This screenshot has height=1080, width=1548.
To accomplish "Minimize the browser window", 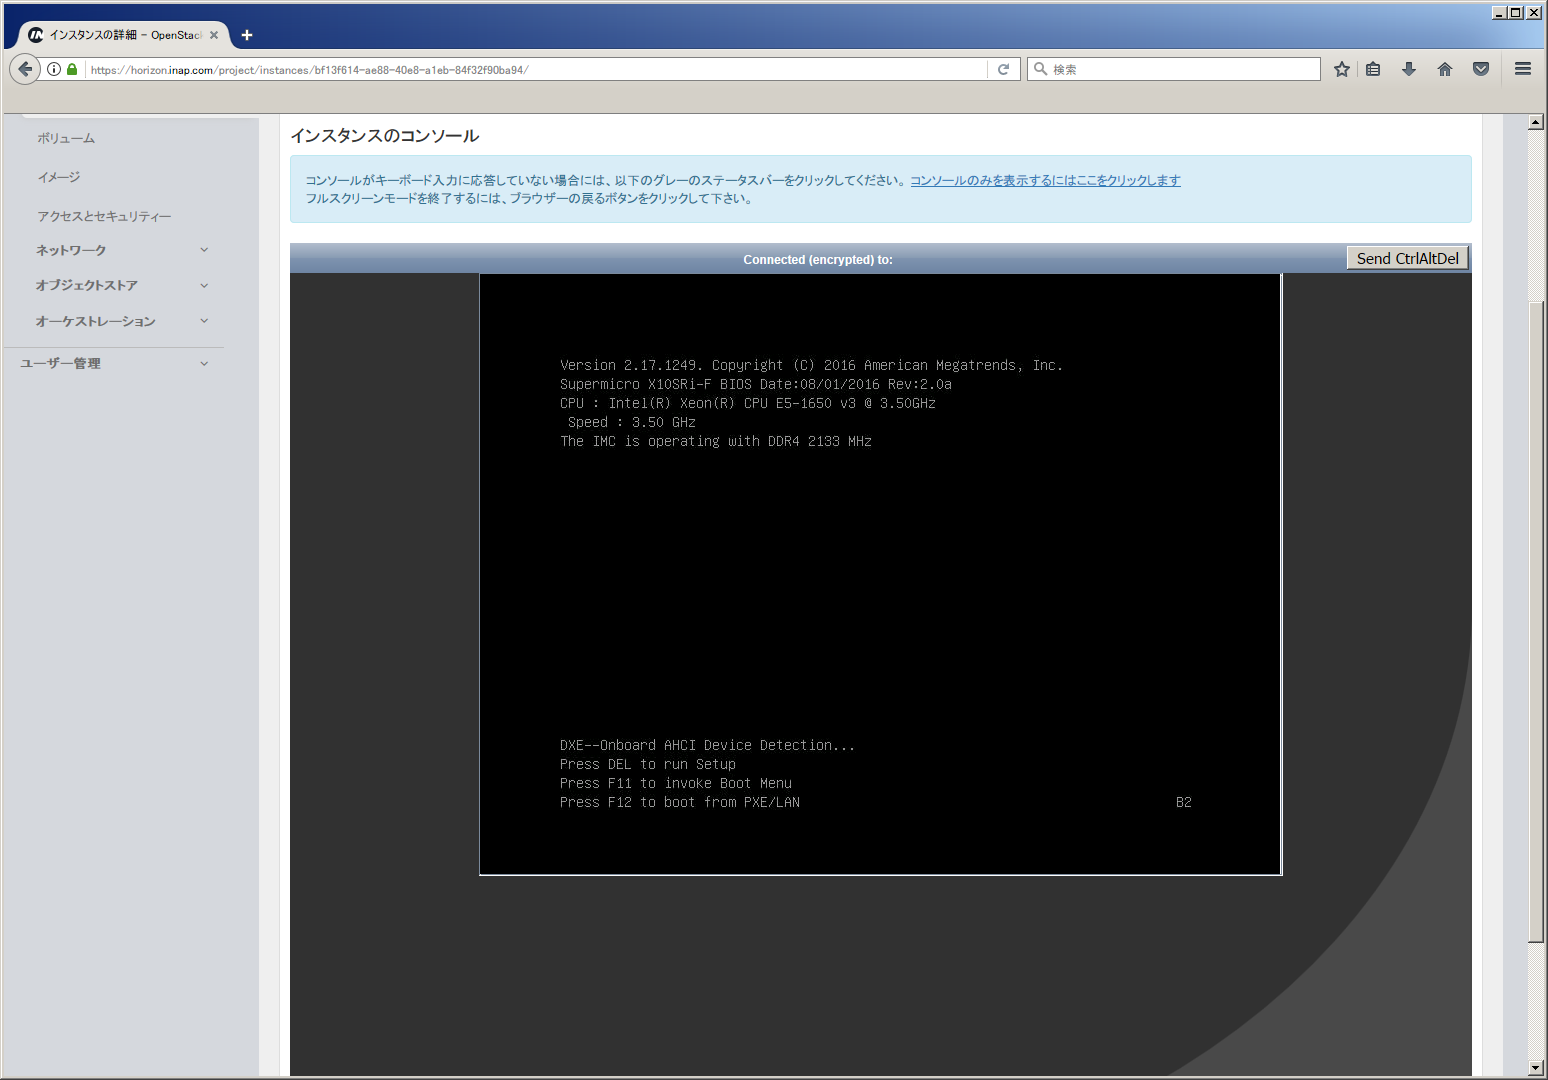I will 1499,12.
